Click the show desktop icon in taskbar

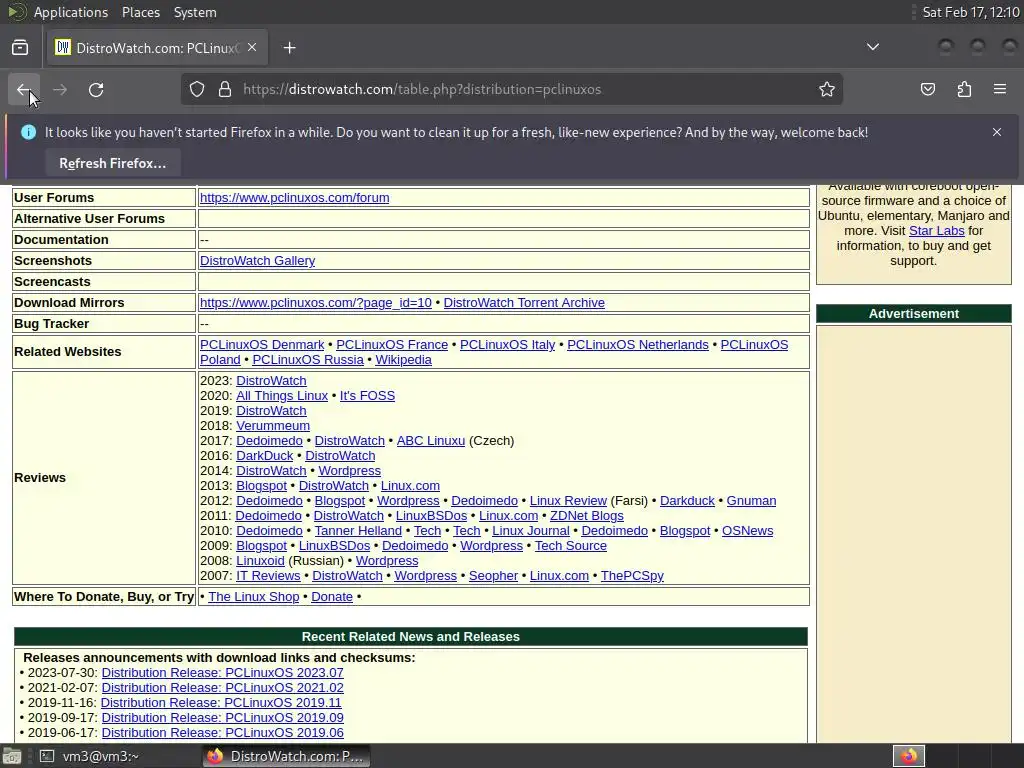[x=12, y=756]
